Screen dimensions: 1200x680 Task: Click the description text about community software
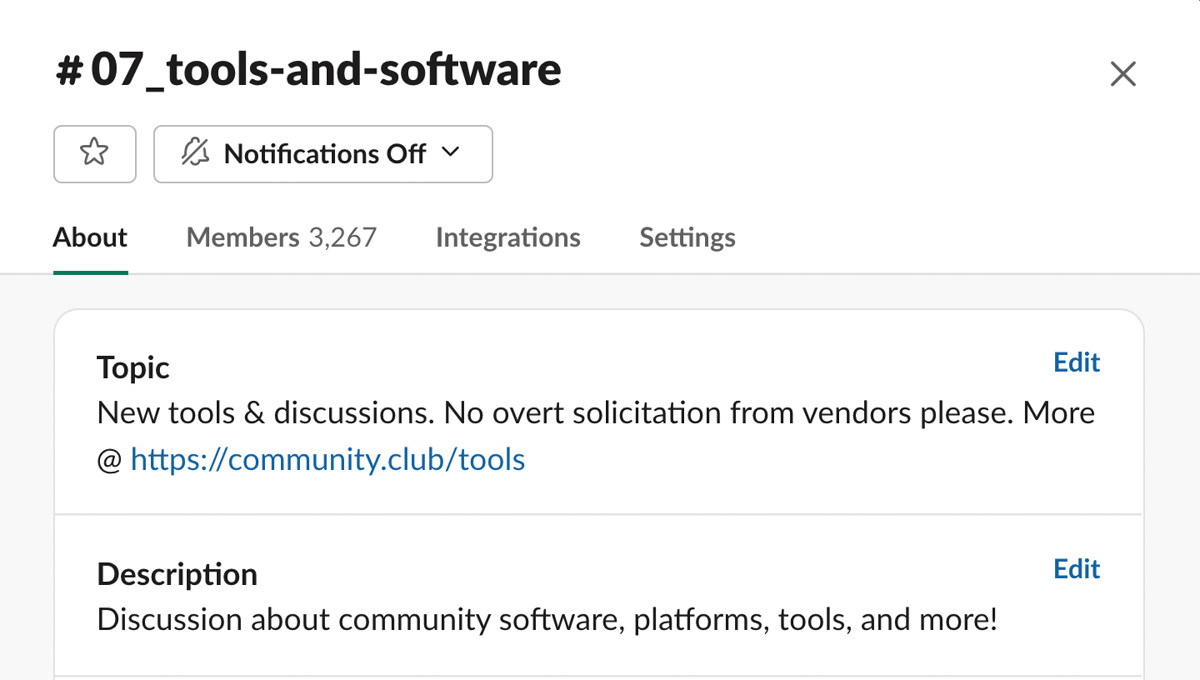coord(547,620)
